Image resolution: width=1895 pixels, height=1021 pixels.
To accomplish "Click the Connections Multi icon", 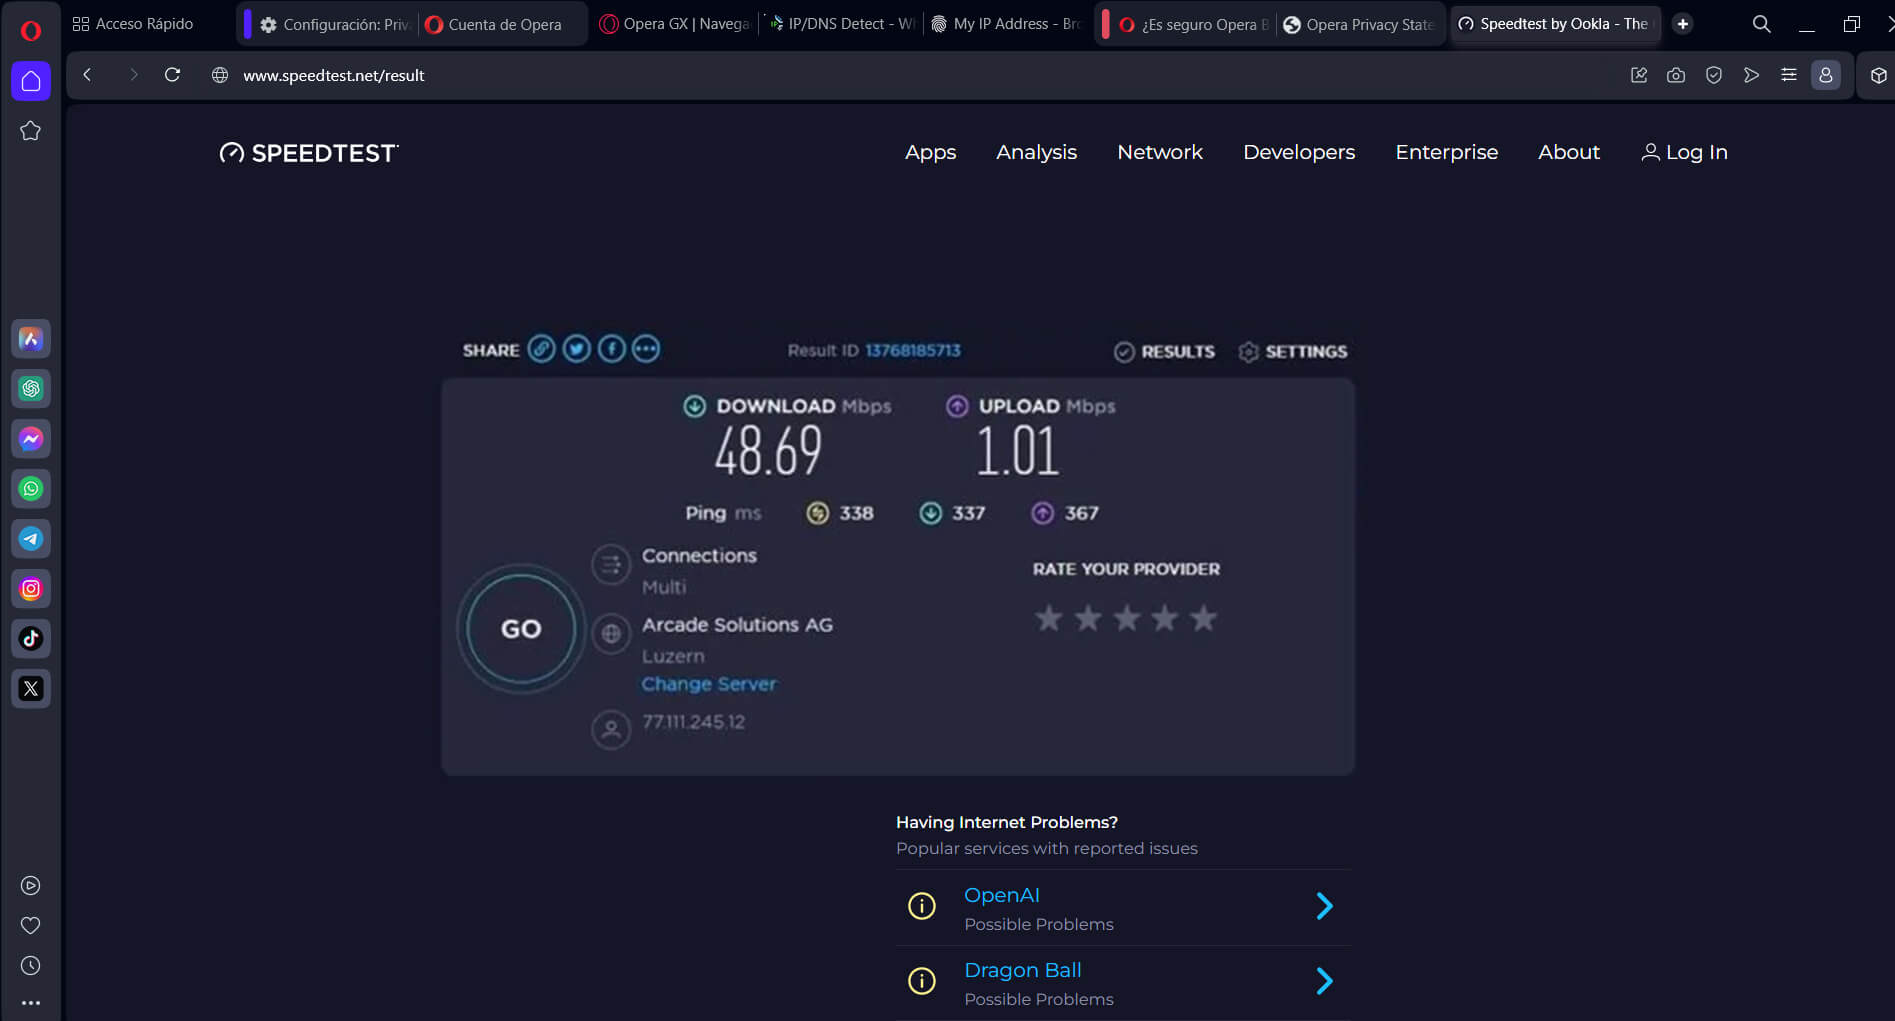I will click(x=611, y=564).
